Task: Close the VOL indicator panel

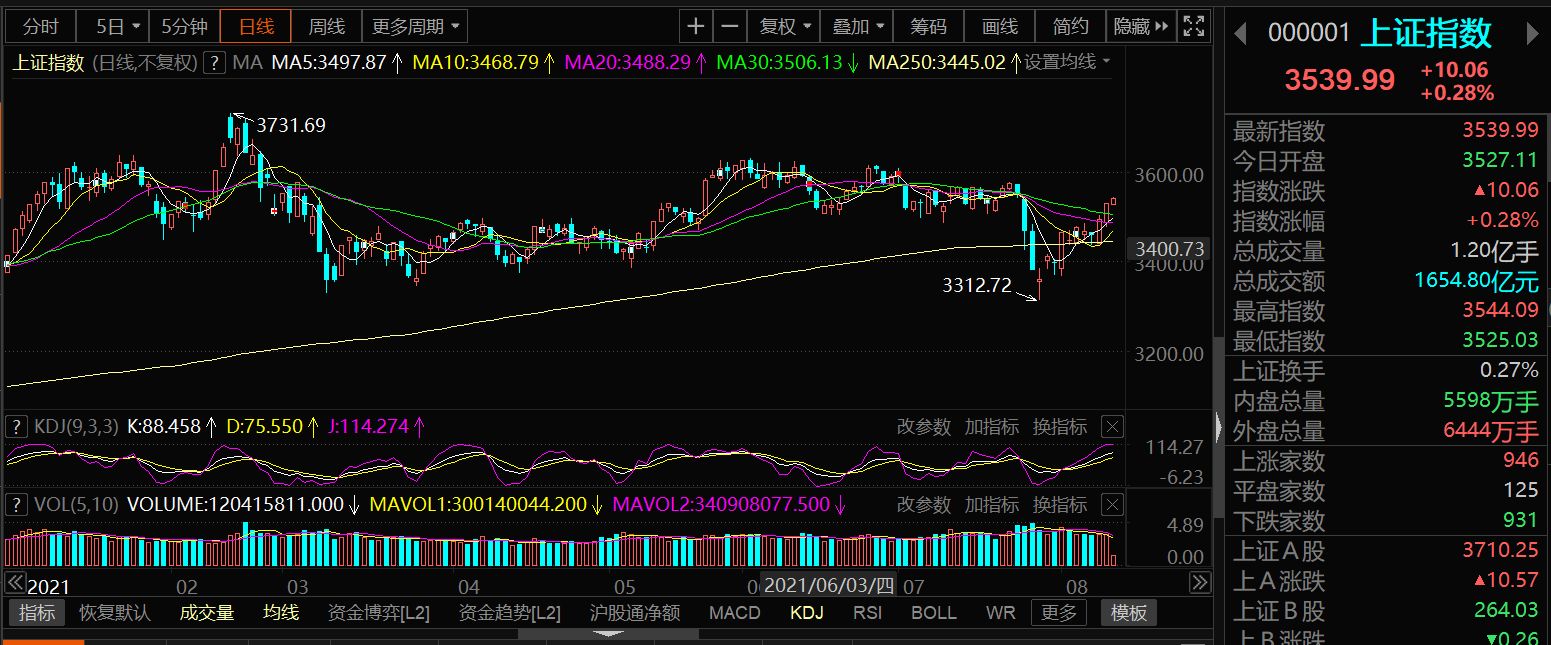Action: point(1112,505)
